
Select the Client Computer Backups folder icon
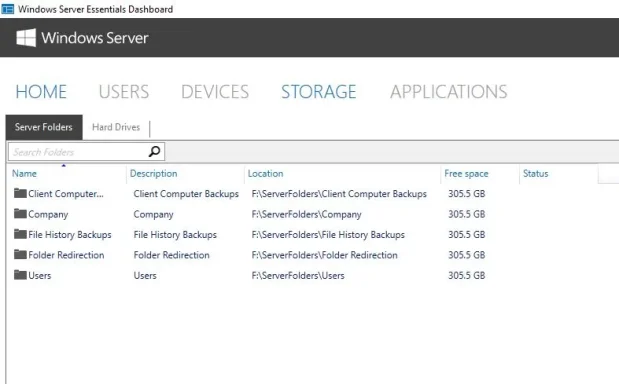[x=20, y=193]
